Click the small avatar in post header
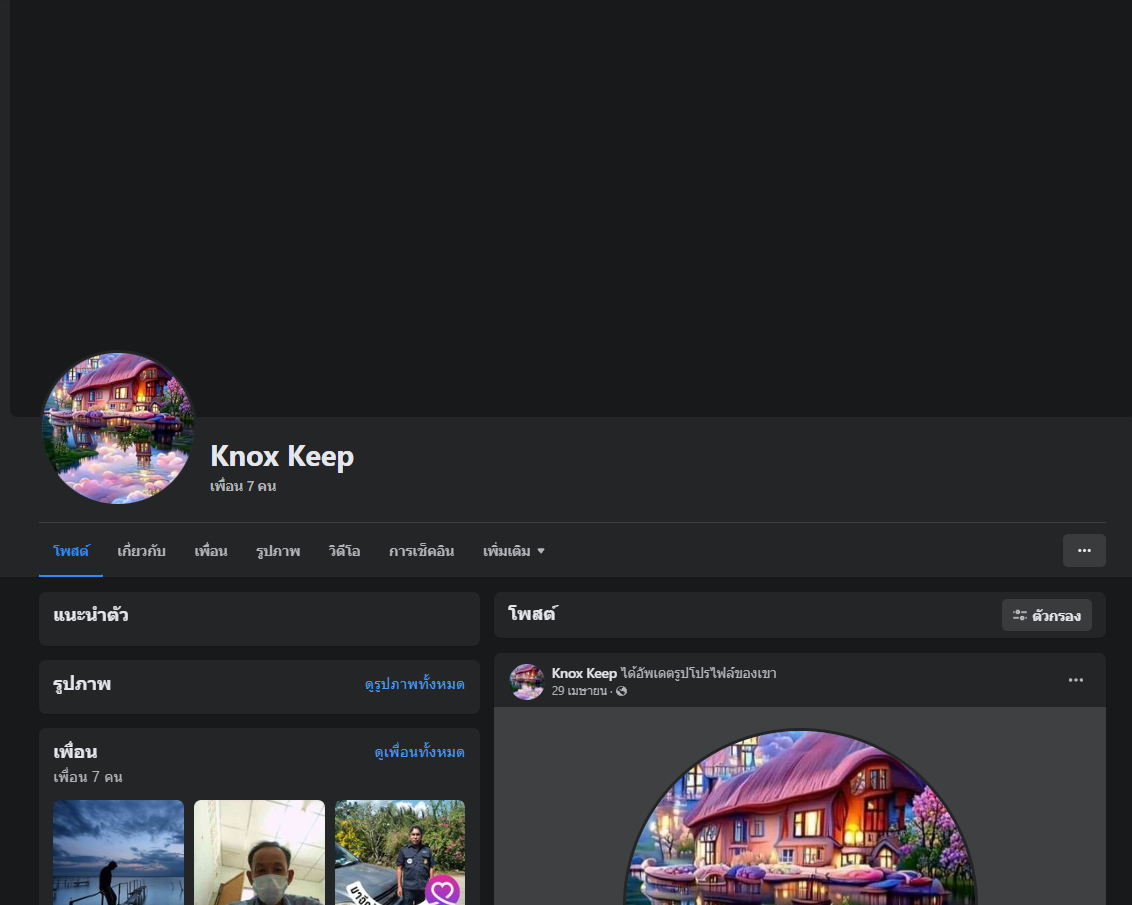This screenshot has height=905, width=1132. pyautogui.click(x=527, y=681)
